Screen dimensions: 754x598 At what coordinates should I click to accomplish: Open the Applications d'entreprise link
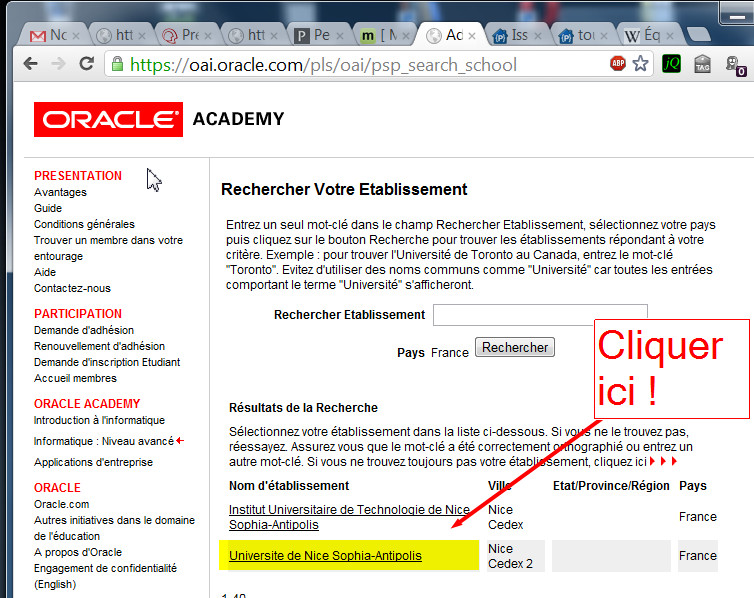[93, 462]
